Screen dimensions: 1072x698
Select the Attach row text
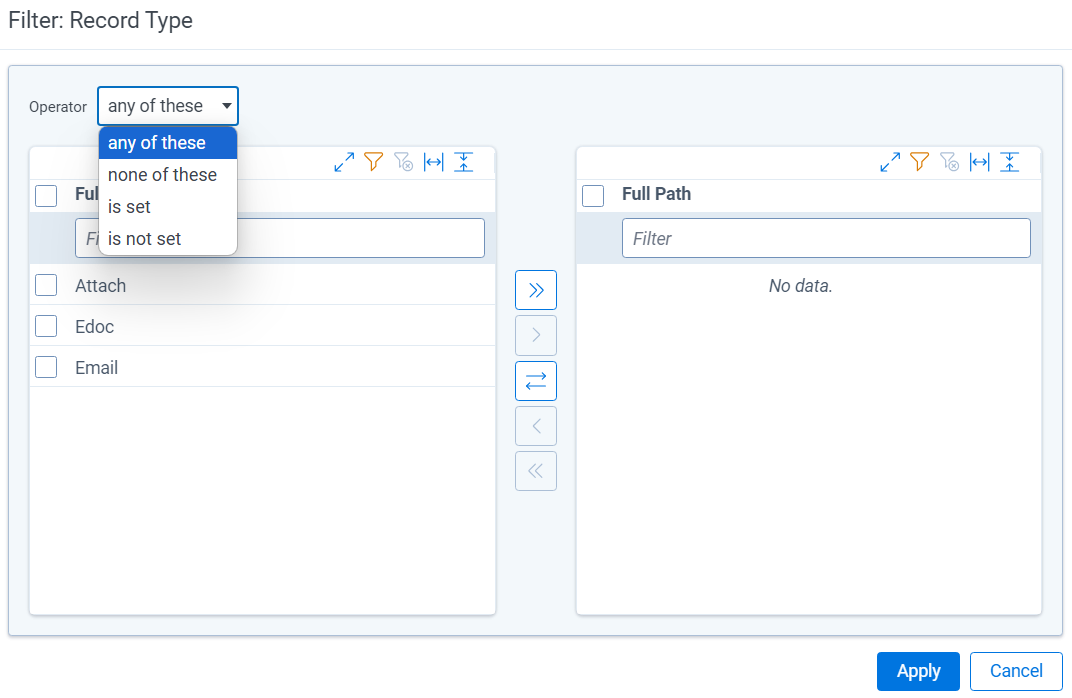[100, 286]
